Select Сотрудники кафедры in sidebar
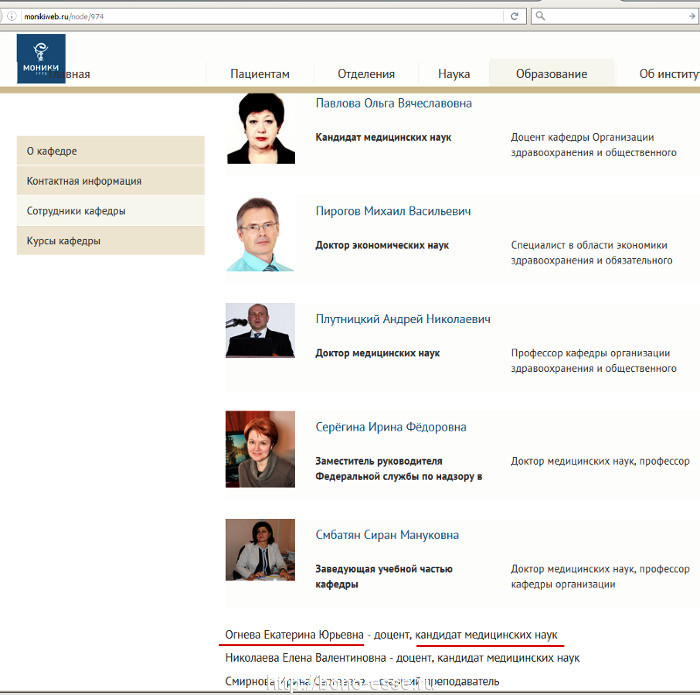The height and width of the screenshot is (695, 700). 111,211
